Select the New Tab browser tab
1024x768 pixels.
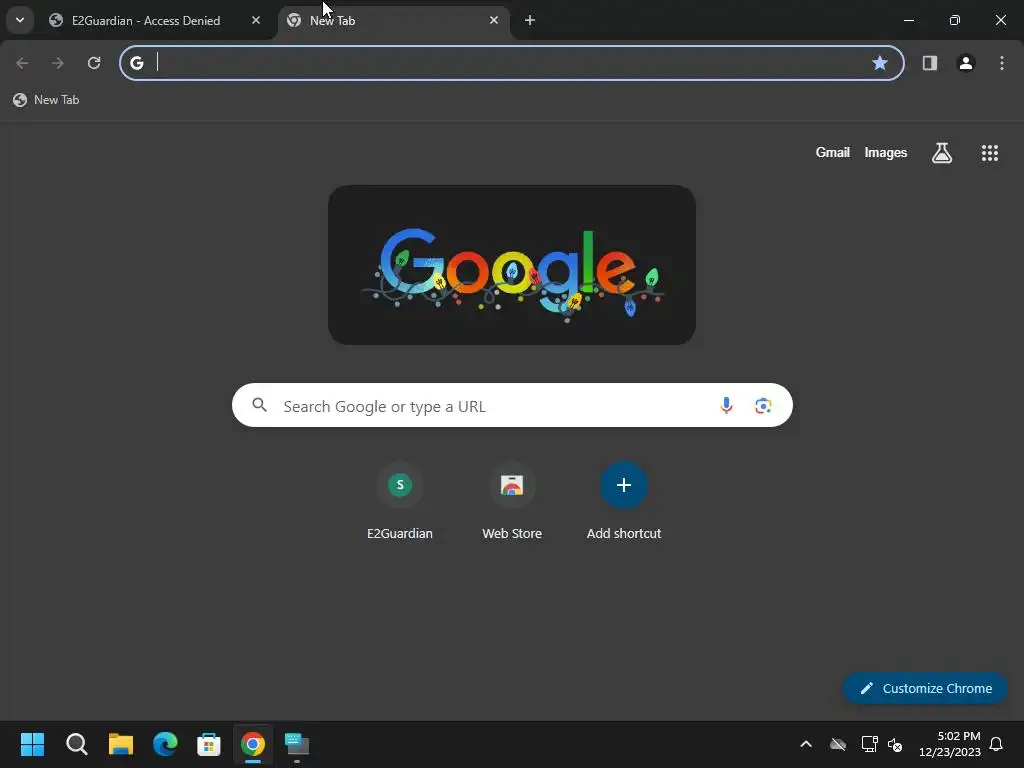(x=393, y=20)
